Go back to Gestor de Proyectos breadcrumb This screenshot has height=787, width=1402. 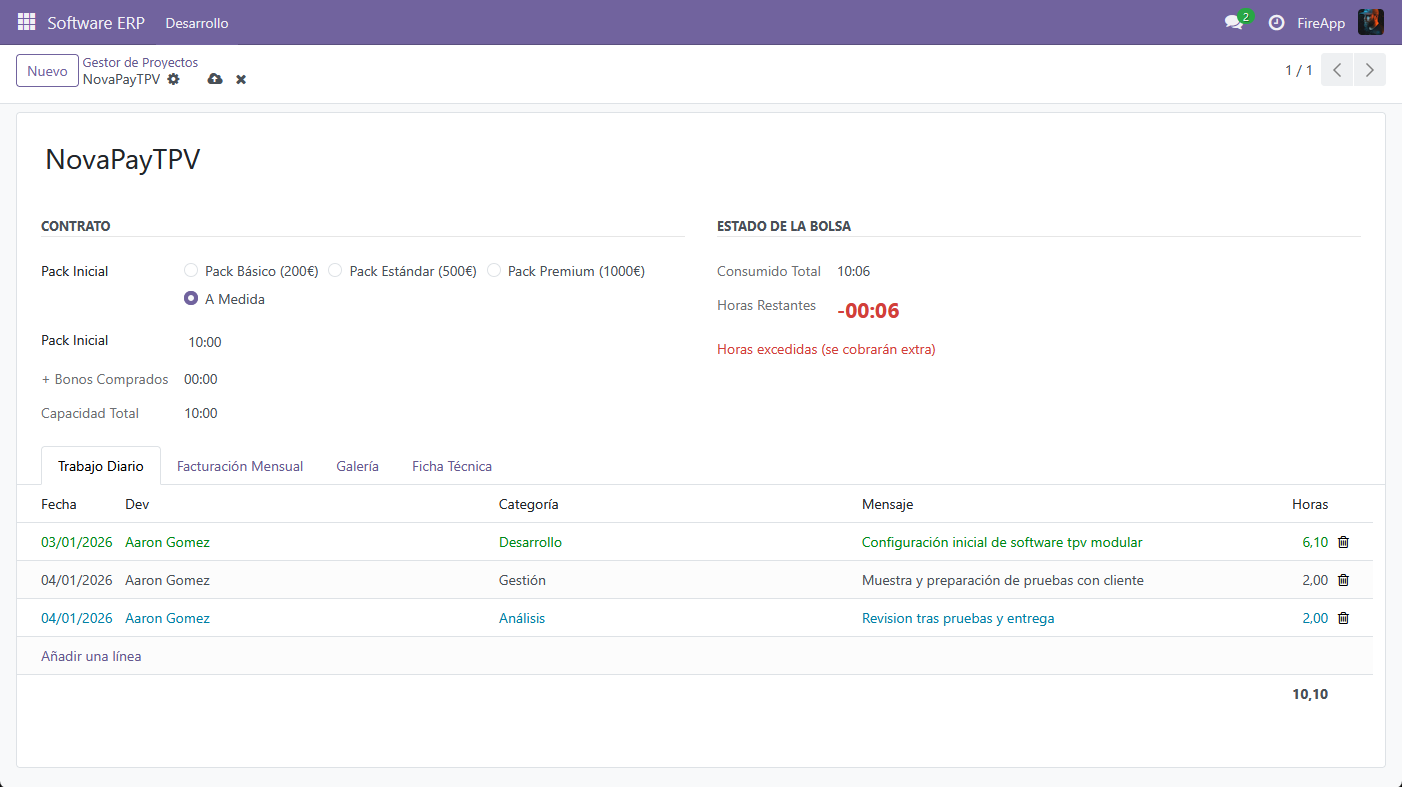pos(140,62)
